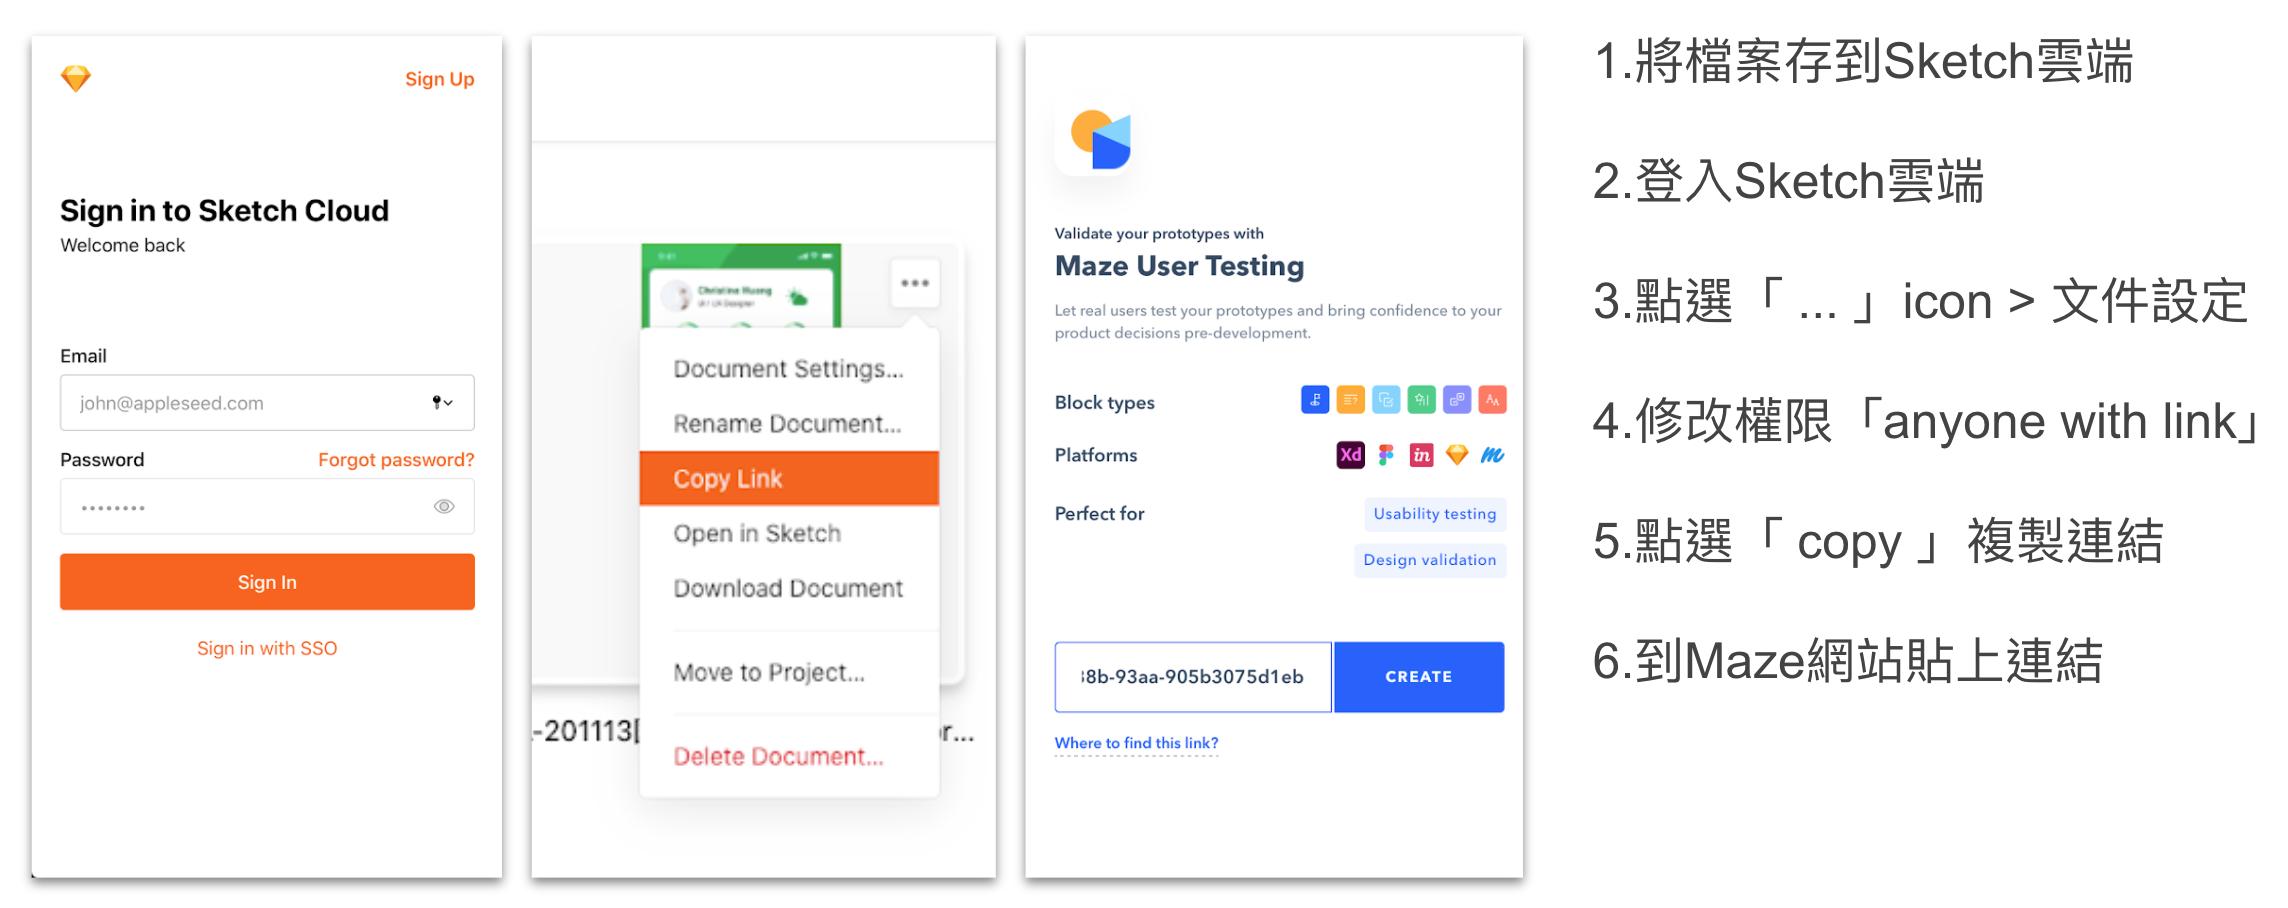Click the Design validation tag
This screenshot has height=908, width=2288.
coord(1430,560)
